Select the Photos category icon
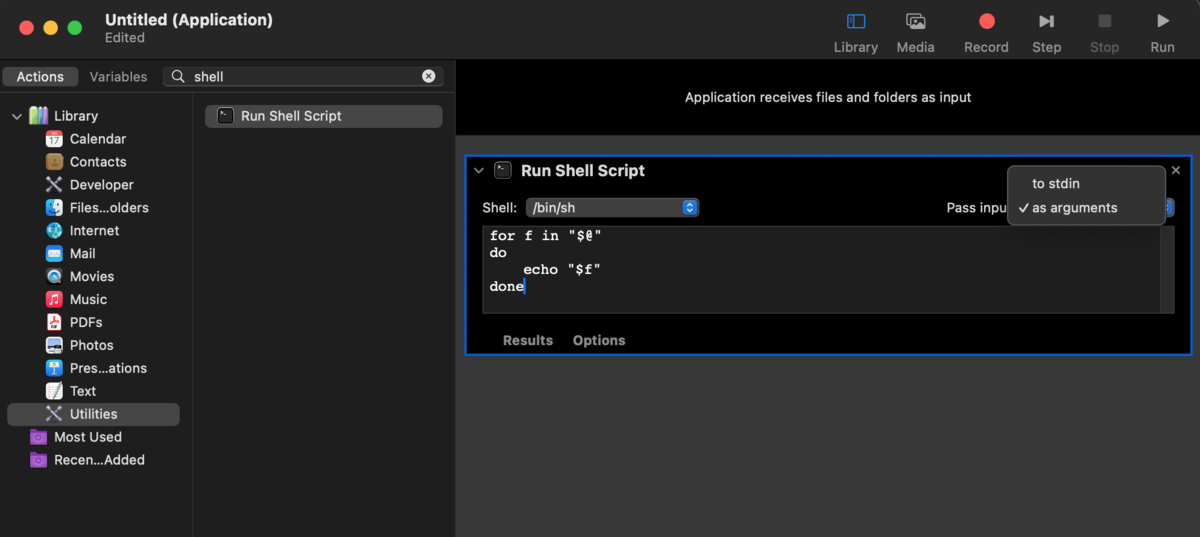 pos(54,346)
